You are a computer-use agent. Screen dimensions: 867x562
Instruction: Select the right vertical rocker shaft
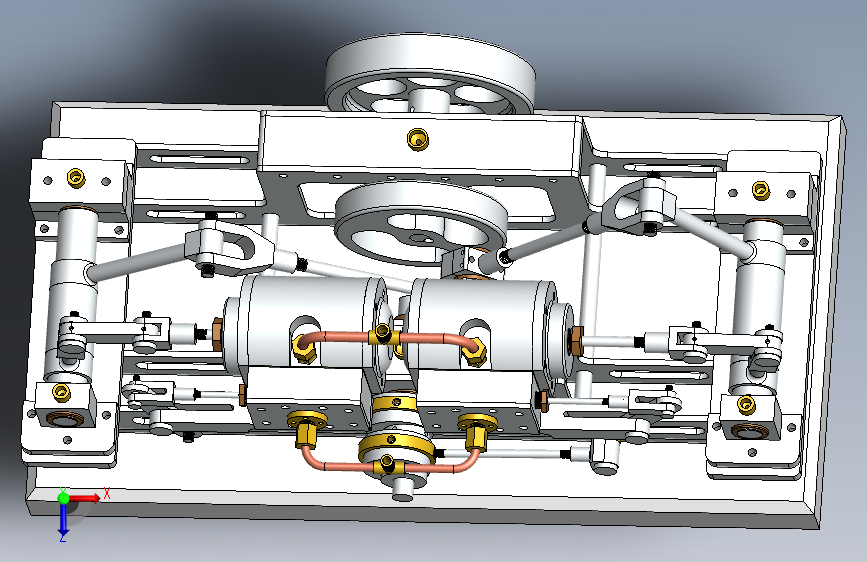(x=758, y=304)
